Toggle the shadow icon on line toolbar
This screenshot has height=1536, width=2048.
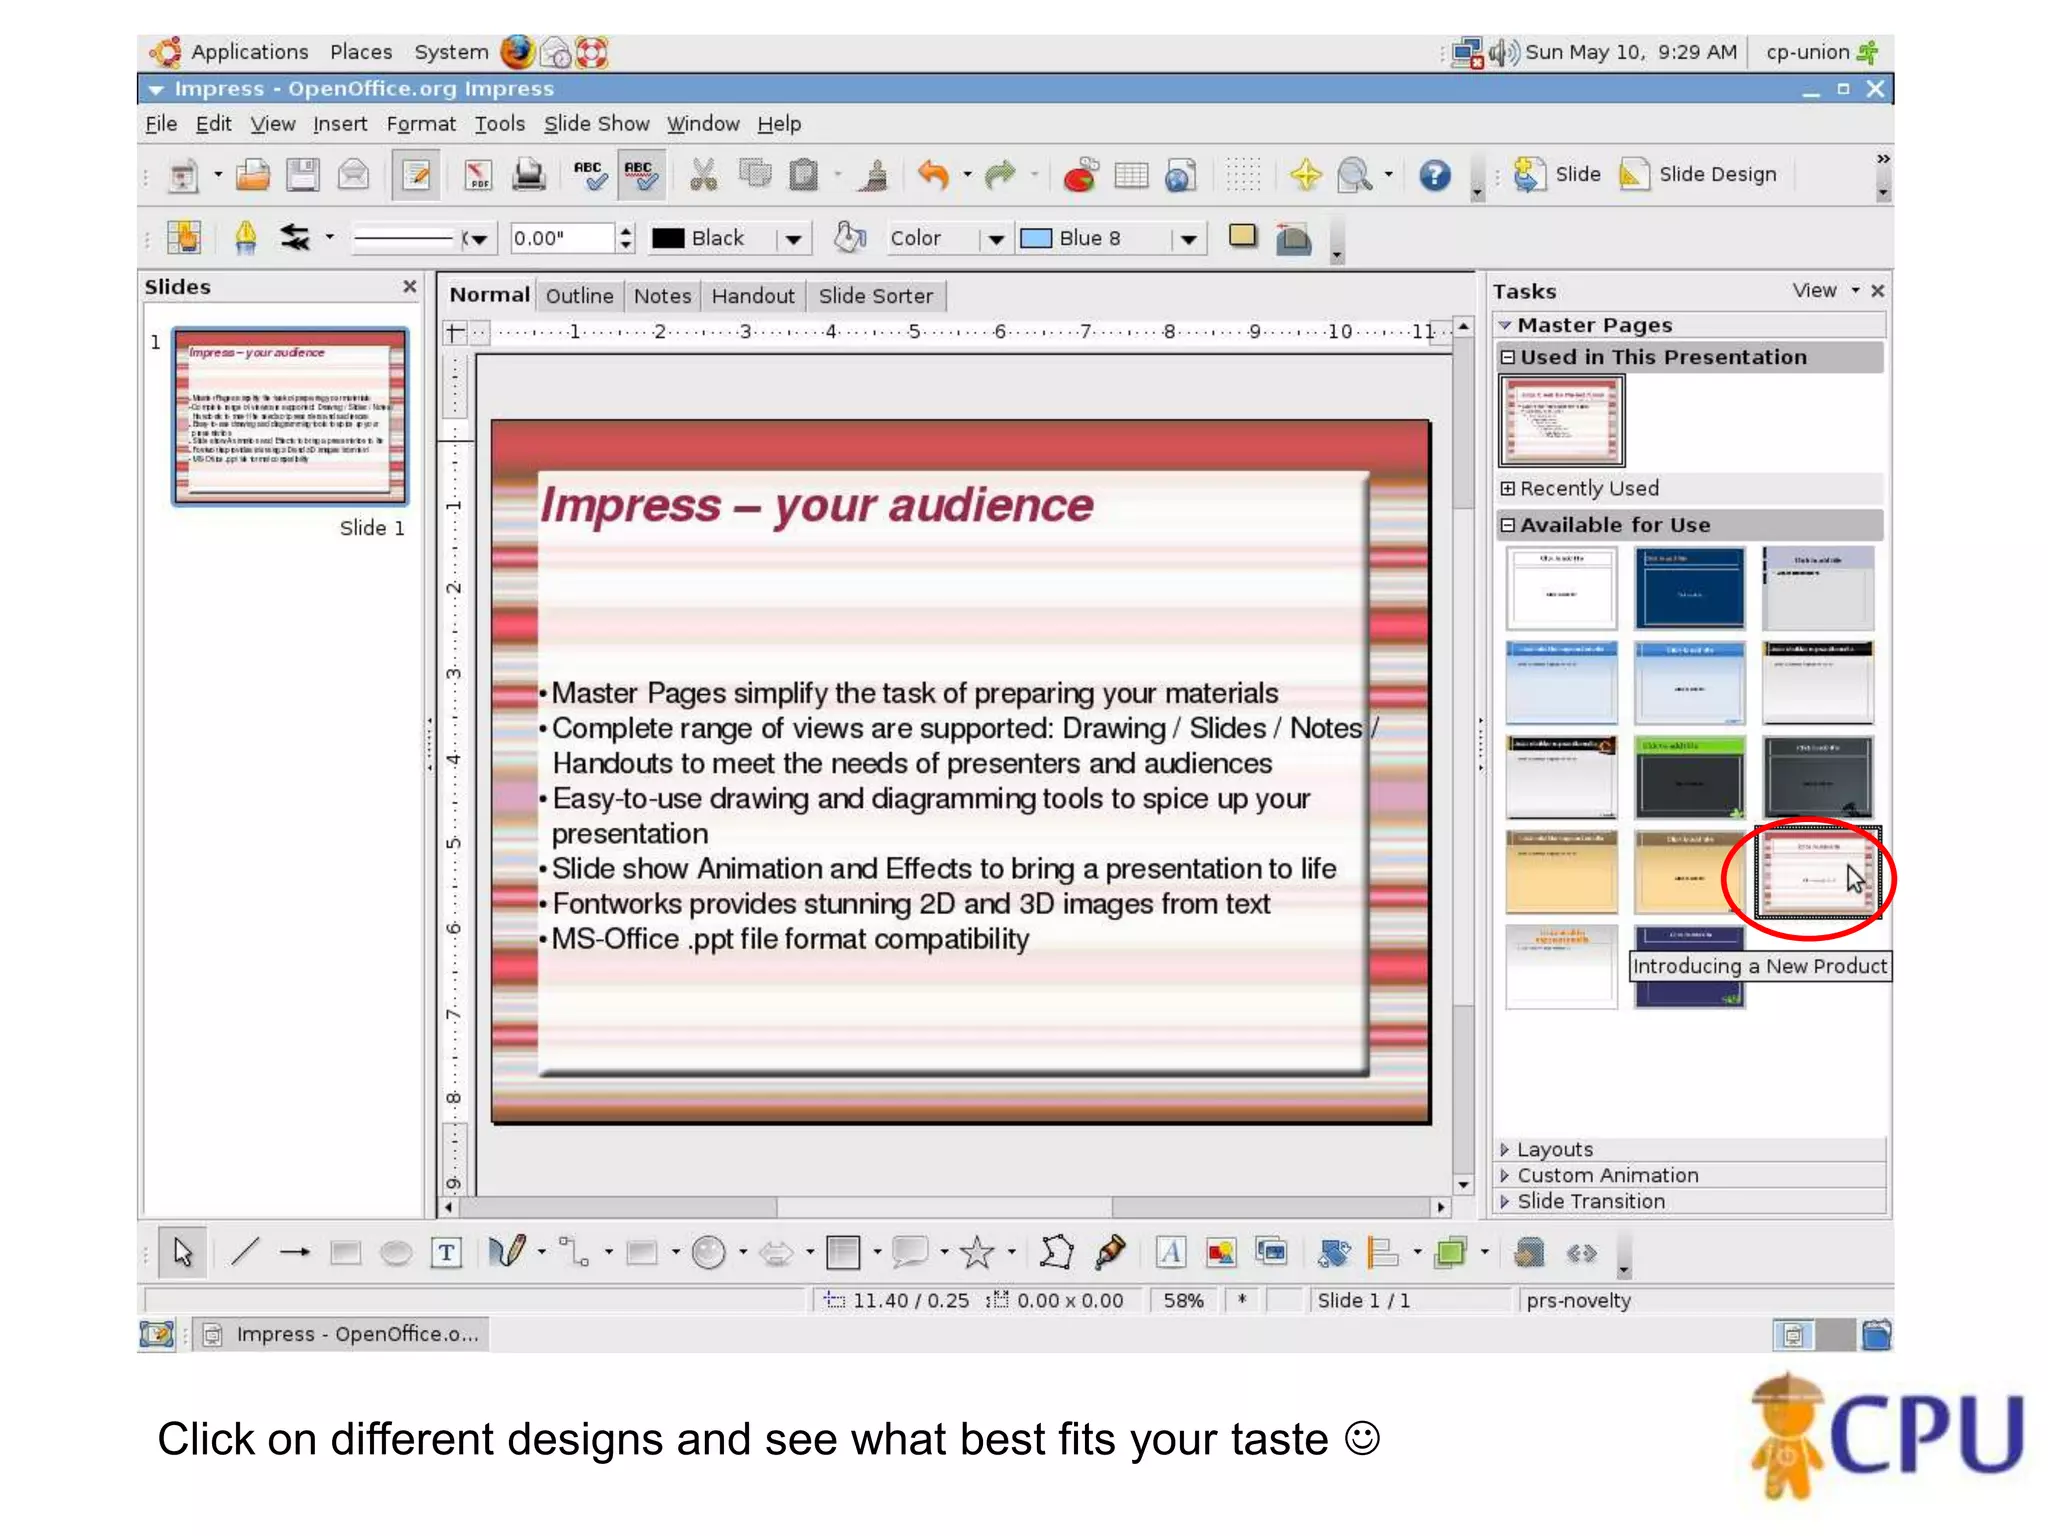click(1242, 237)
